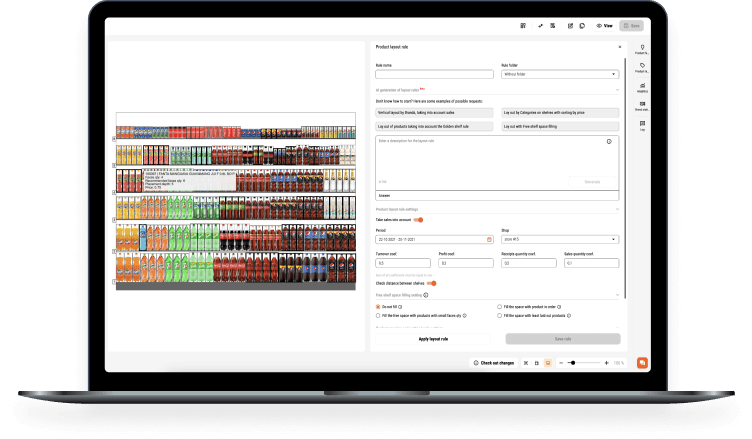
Task: Click the zoom in plus icon
Action: point(606,362)
